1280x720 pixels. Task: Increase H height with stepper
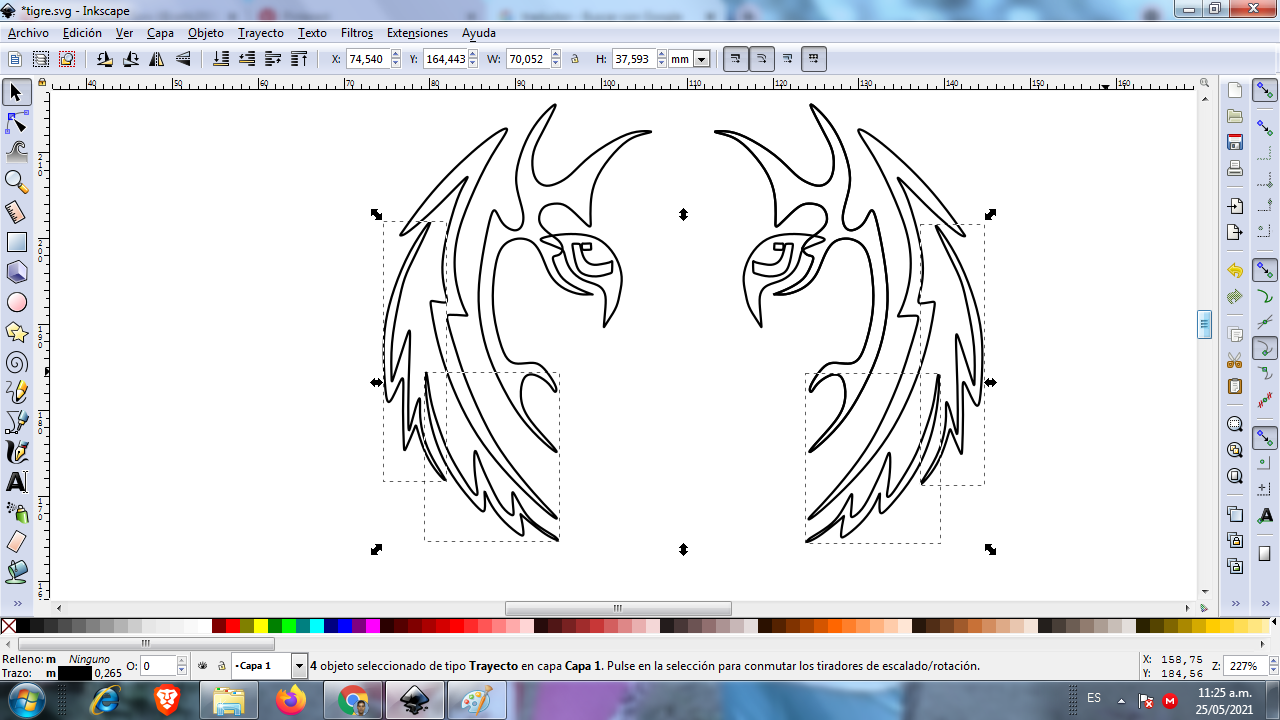coord(662,55)
